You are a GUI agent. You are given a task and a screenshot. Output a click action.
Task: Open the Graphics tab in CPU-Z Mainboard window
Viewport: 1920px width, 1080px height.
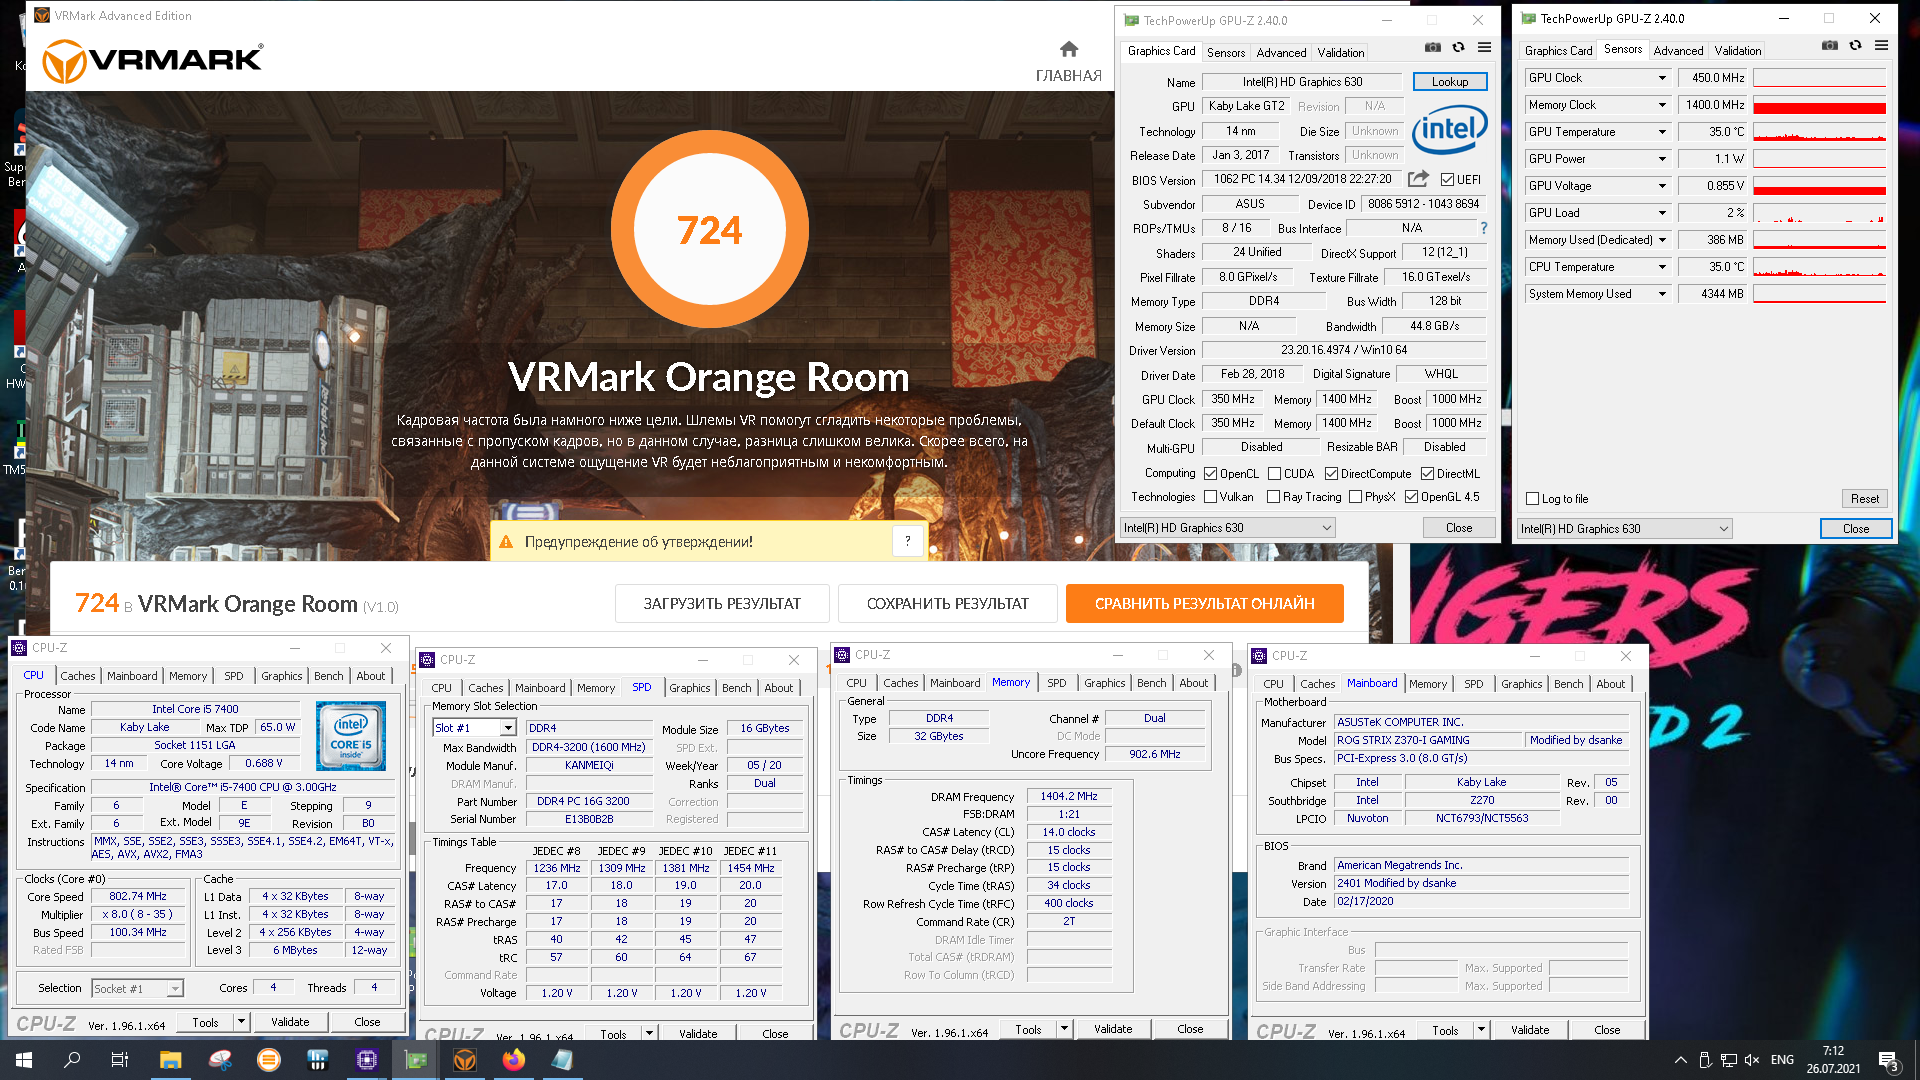click(x=1521, y=684)
